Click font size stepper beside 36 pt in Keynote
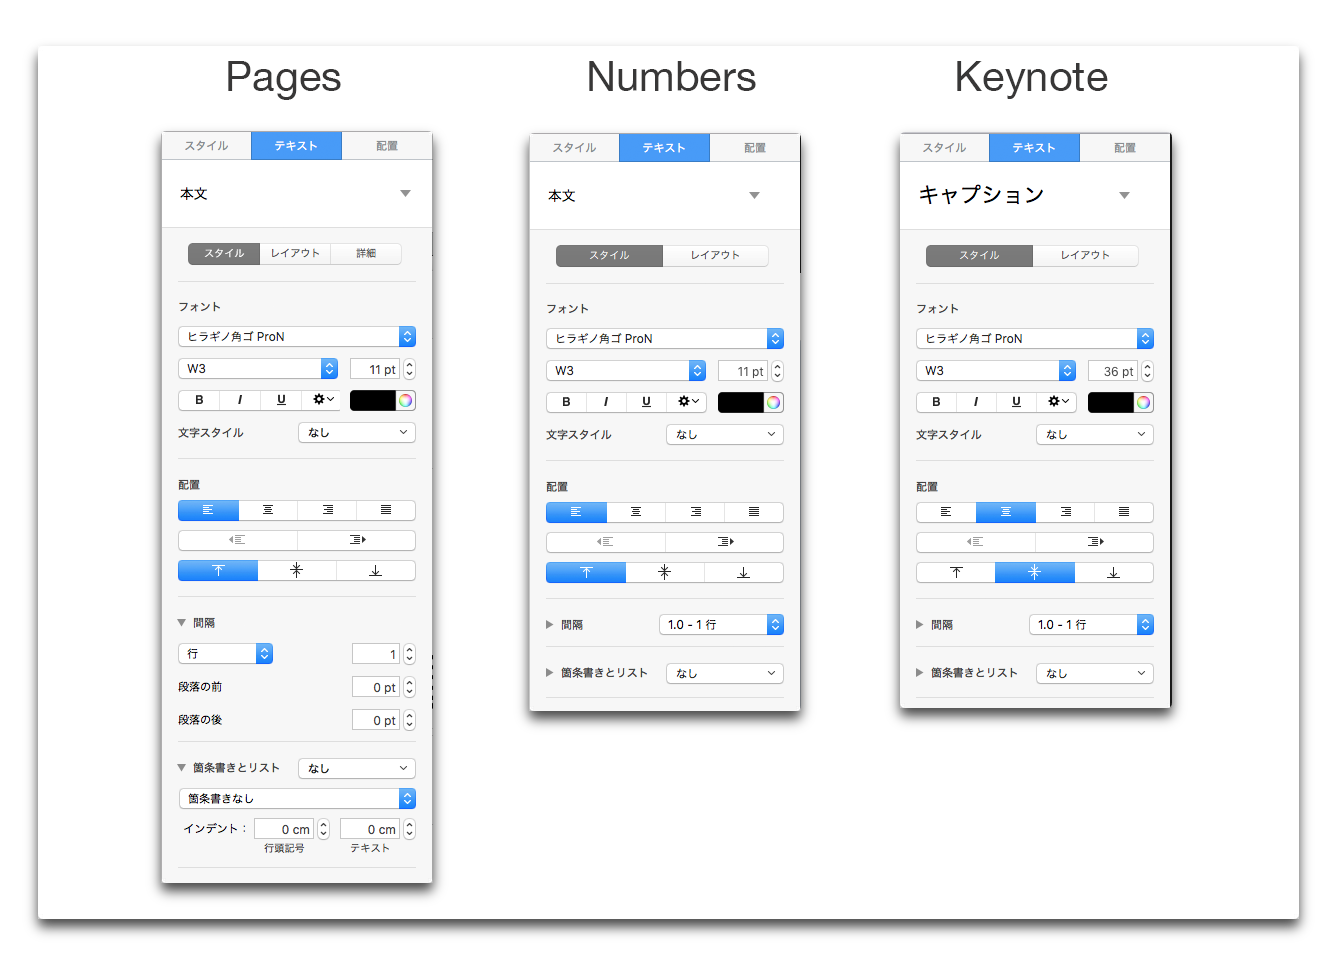 point(1147,371)
